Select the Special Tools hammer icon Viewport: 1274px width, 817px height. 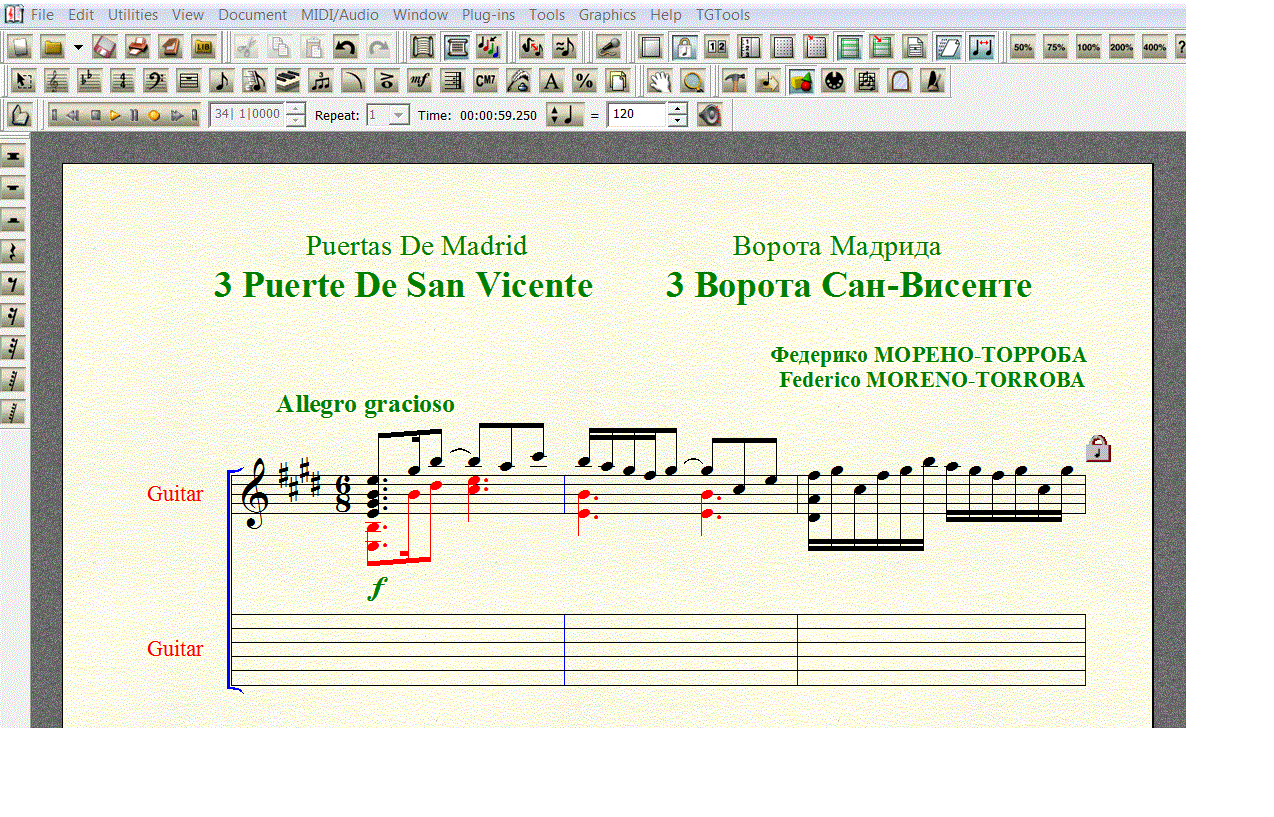point(734,81)
